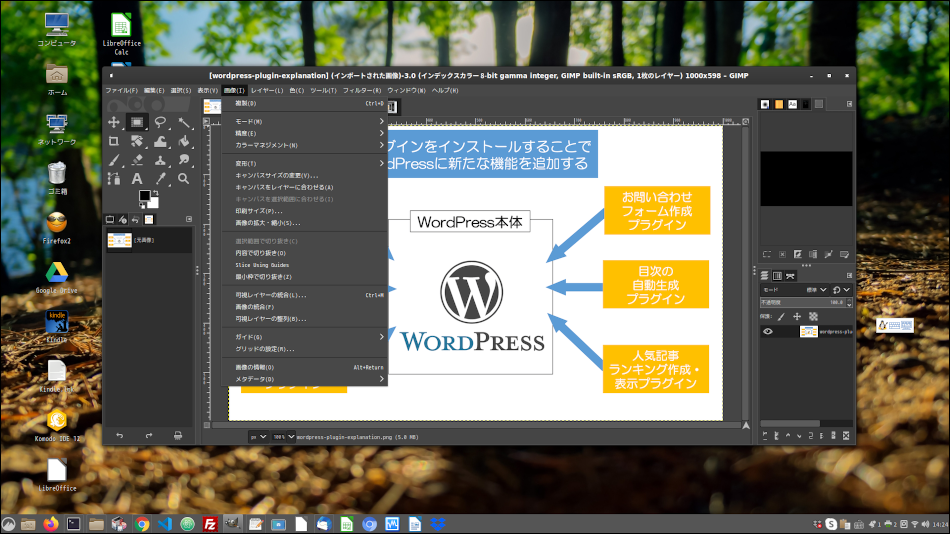
Task: Select the Clone stamp tool
Action: coord(160,160)
